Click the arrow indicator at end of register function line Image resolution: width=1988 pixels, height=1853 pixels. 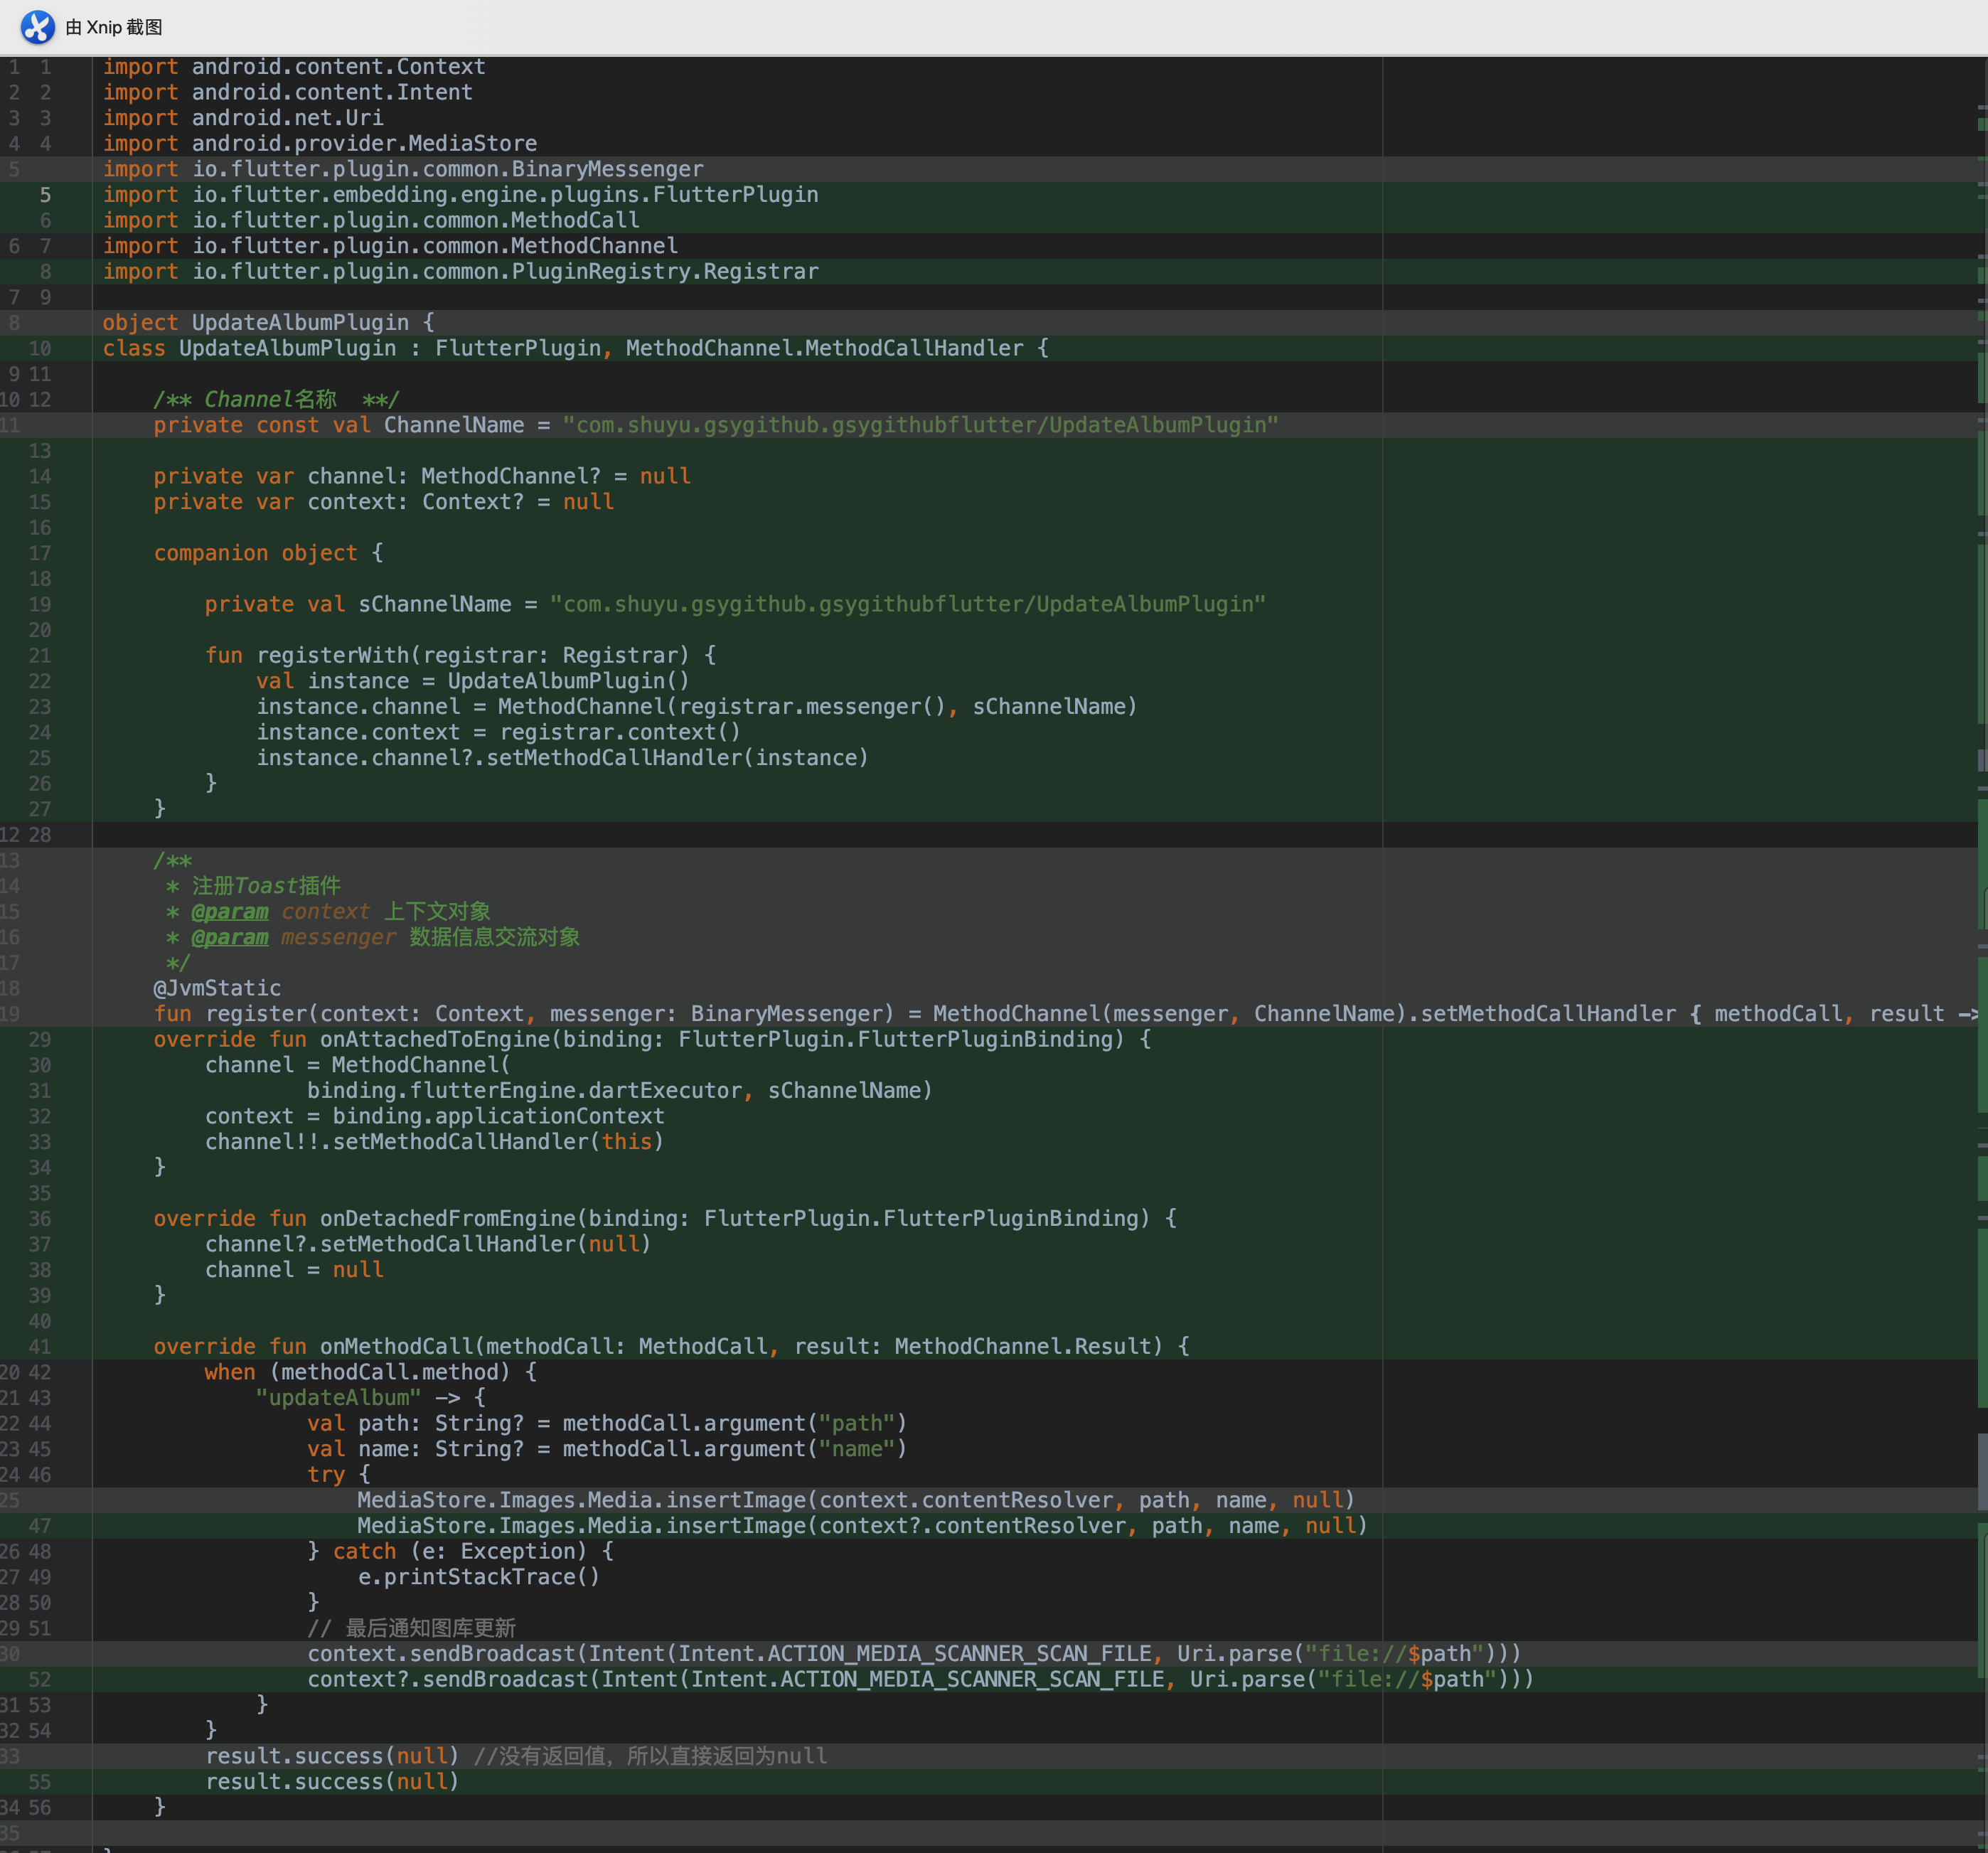click(1975, 1013)
